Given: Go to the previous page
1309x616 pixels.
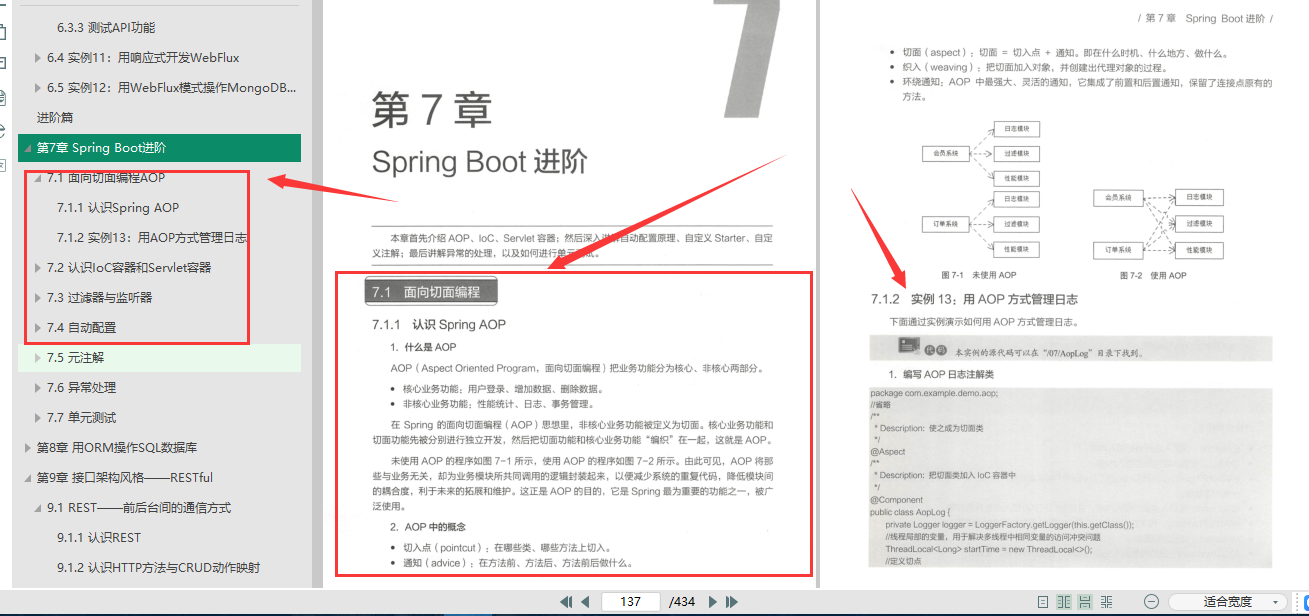Looking at the screenshot, I should click(585, 601).
